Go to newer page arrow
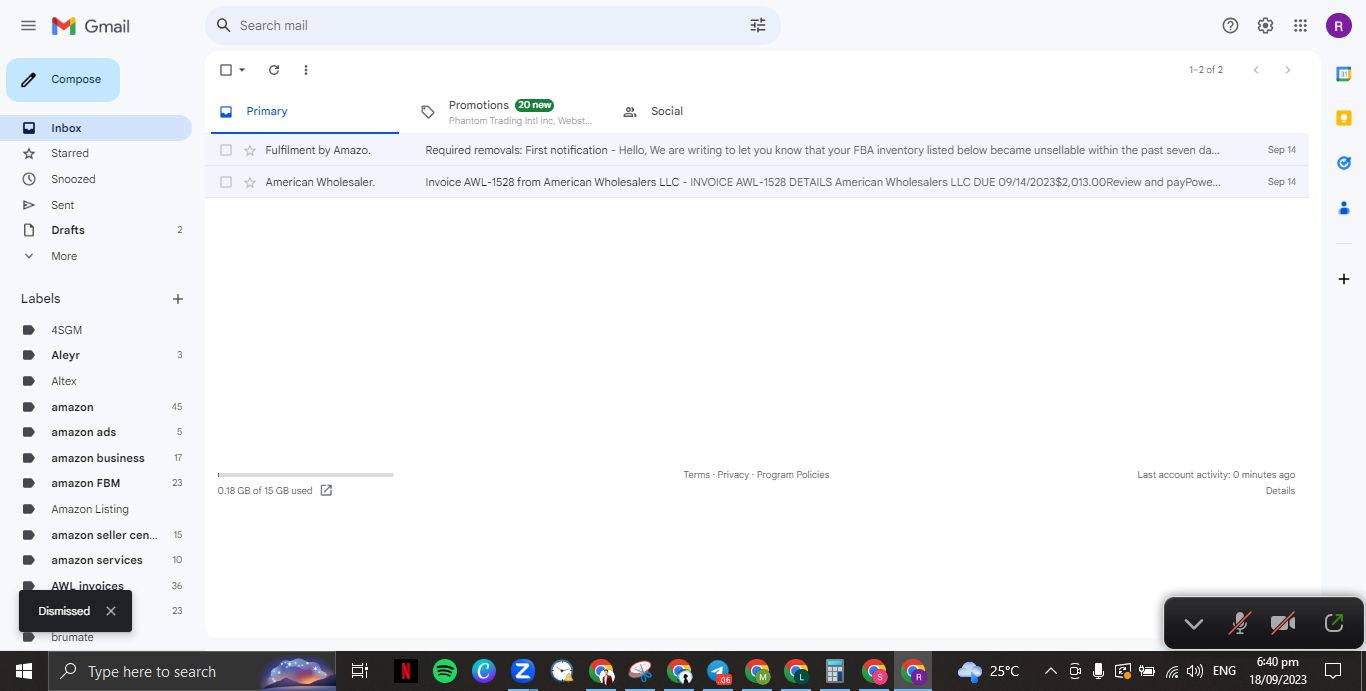The width and height of the screenshot is (1366, 691). click(1256, 70)
